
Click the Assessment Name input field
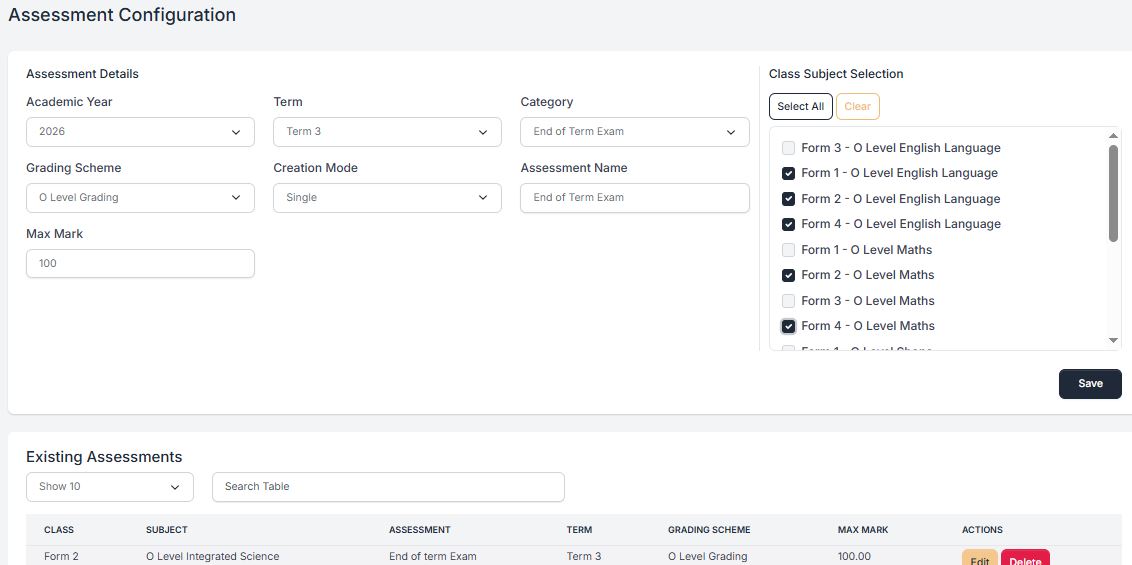(635, 198)
